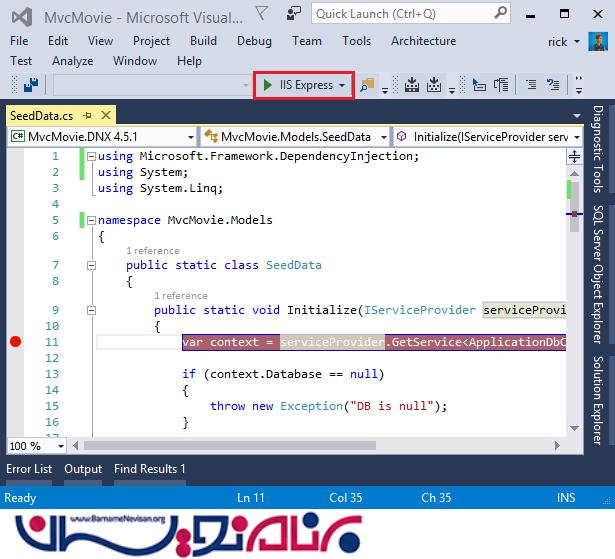Image resolution: width=615 pixels, height=559 pixels.
Task: Click the Save All toolbar icon
Action: [31, 85]
